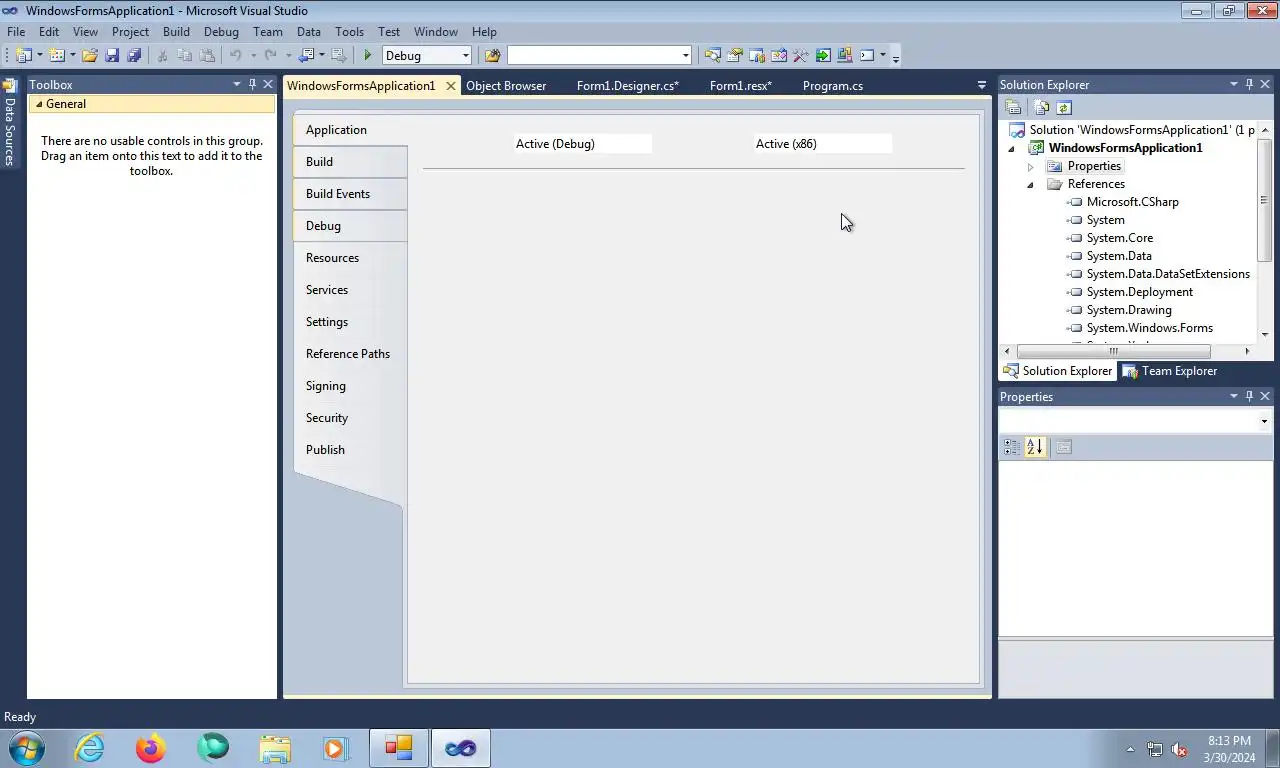This screenshot has height=768, width=1280.
Task: Toggle Categorized view in Properties panel
Action: coord(1012,447)
